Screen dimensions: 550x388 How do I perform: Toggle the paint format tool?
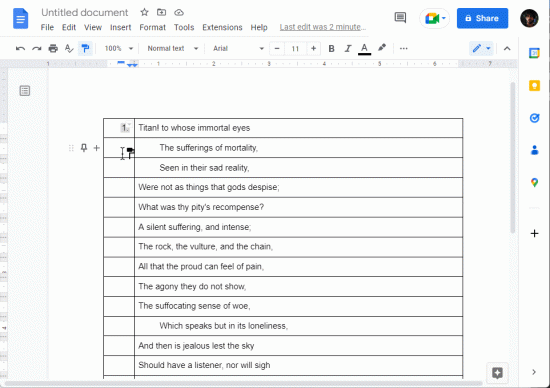pos(85,48)
